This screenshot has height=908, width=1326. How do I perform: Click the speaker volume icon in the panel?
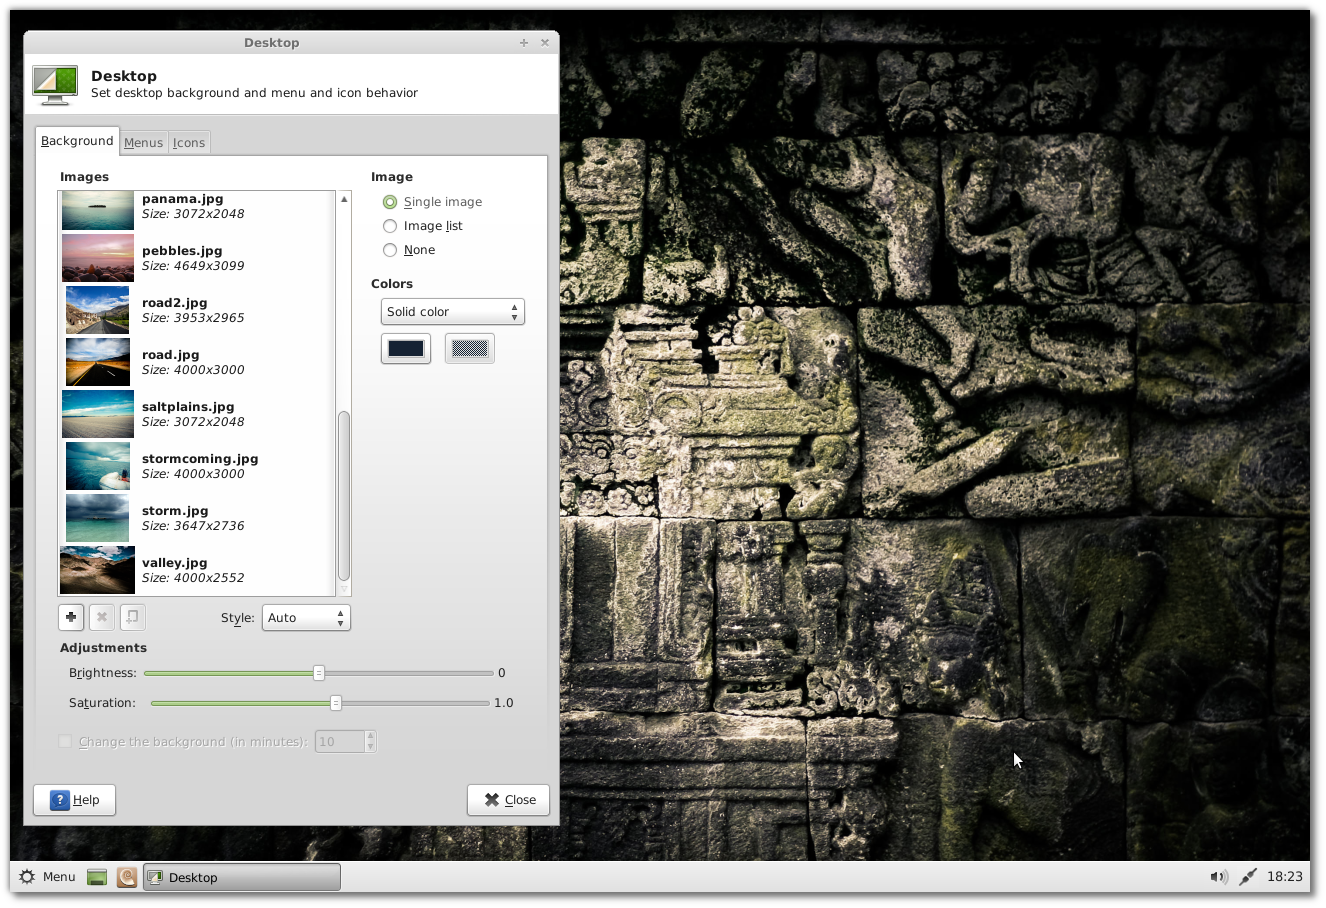coord(1219,876)
